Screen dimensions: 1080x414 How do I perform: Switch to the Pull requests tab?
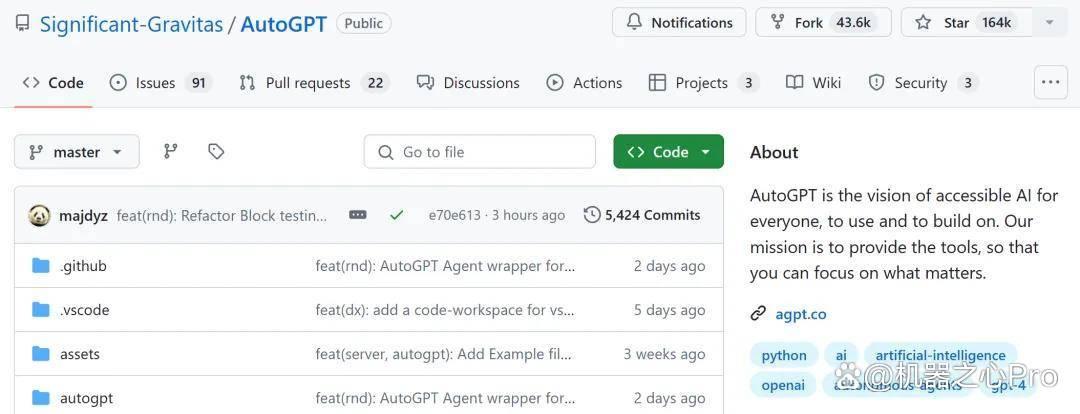(314, 83)
